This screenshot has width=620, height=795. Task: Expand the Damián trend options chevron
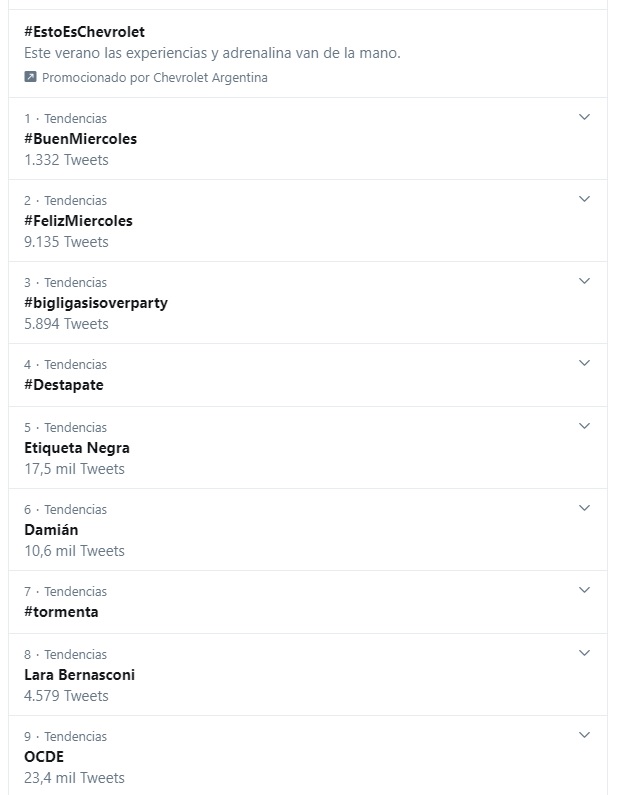tap(585, 509)
